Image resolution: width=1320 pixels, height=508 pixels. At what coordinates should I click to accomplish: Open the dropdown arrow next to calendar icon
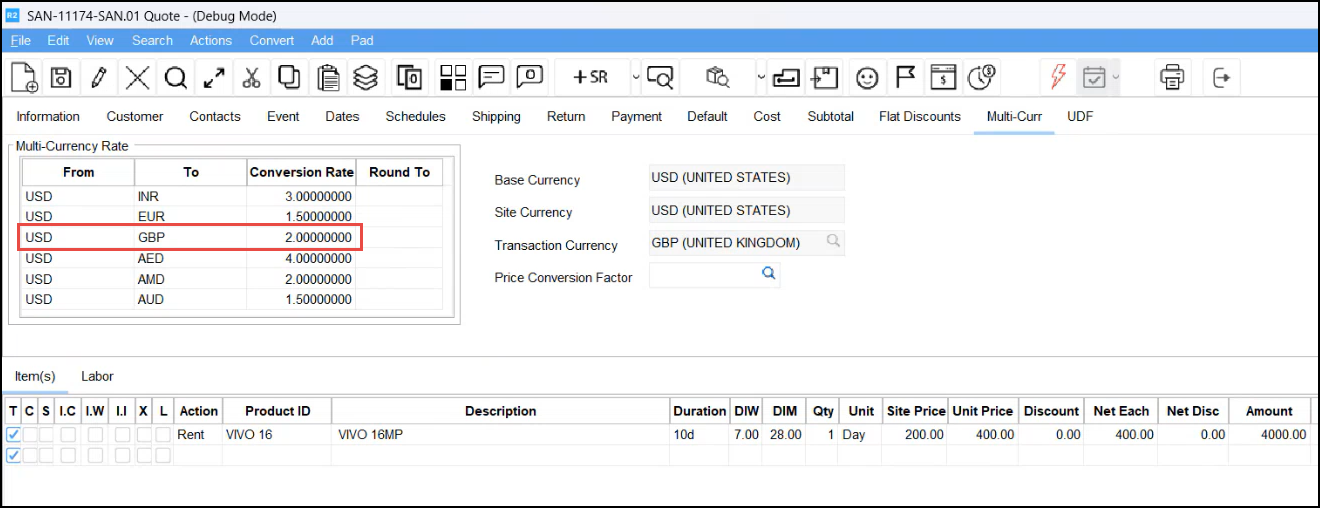tap(1116, 77)
